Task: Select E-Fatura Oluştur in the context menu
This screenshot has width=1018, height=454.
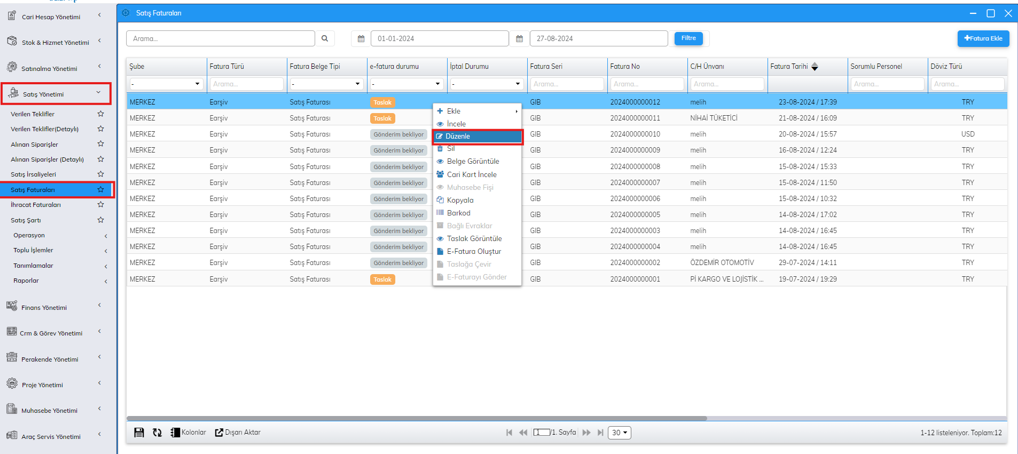Action: point(473,252)
